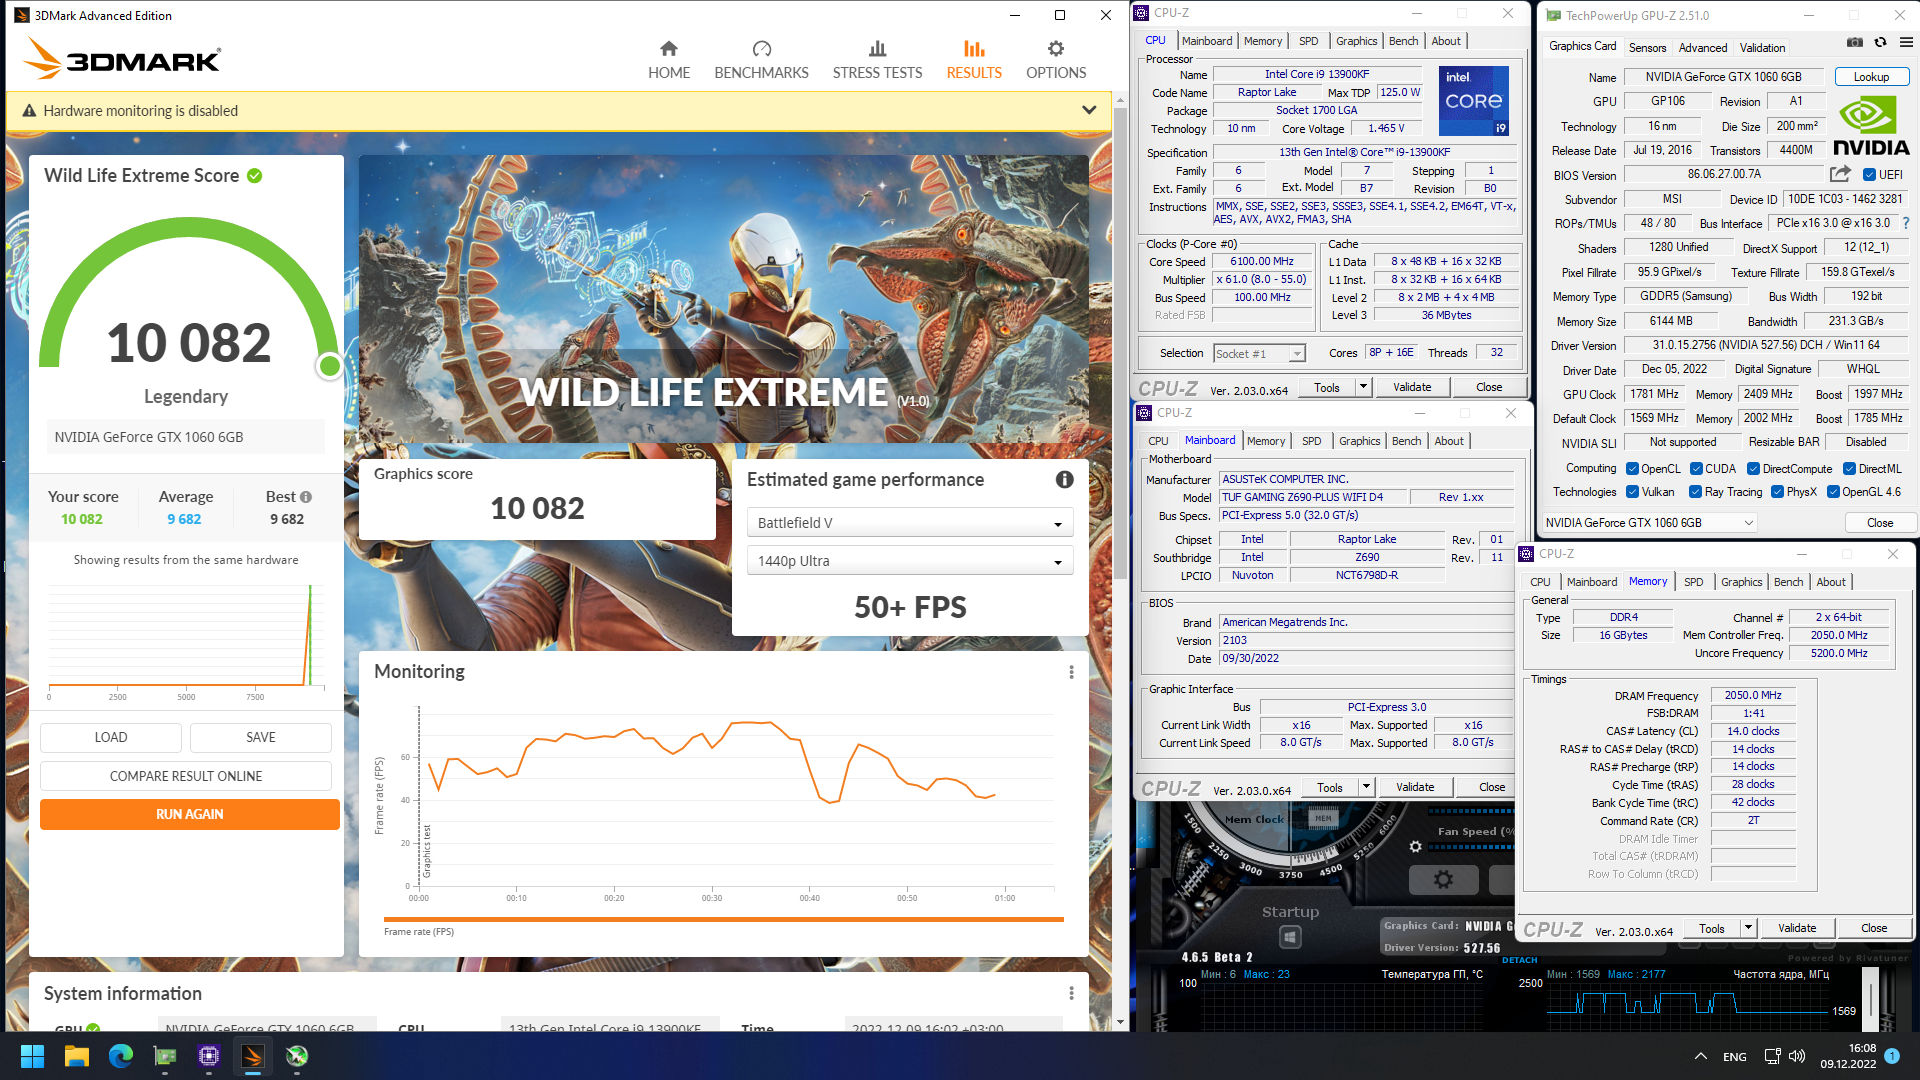Viewport: 1920px width, 1080px height.
Task: Open the System information three-dot menu
Action: [x=1071, y=993]
